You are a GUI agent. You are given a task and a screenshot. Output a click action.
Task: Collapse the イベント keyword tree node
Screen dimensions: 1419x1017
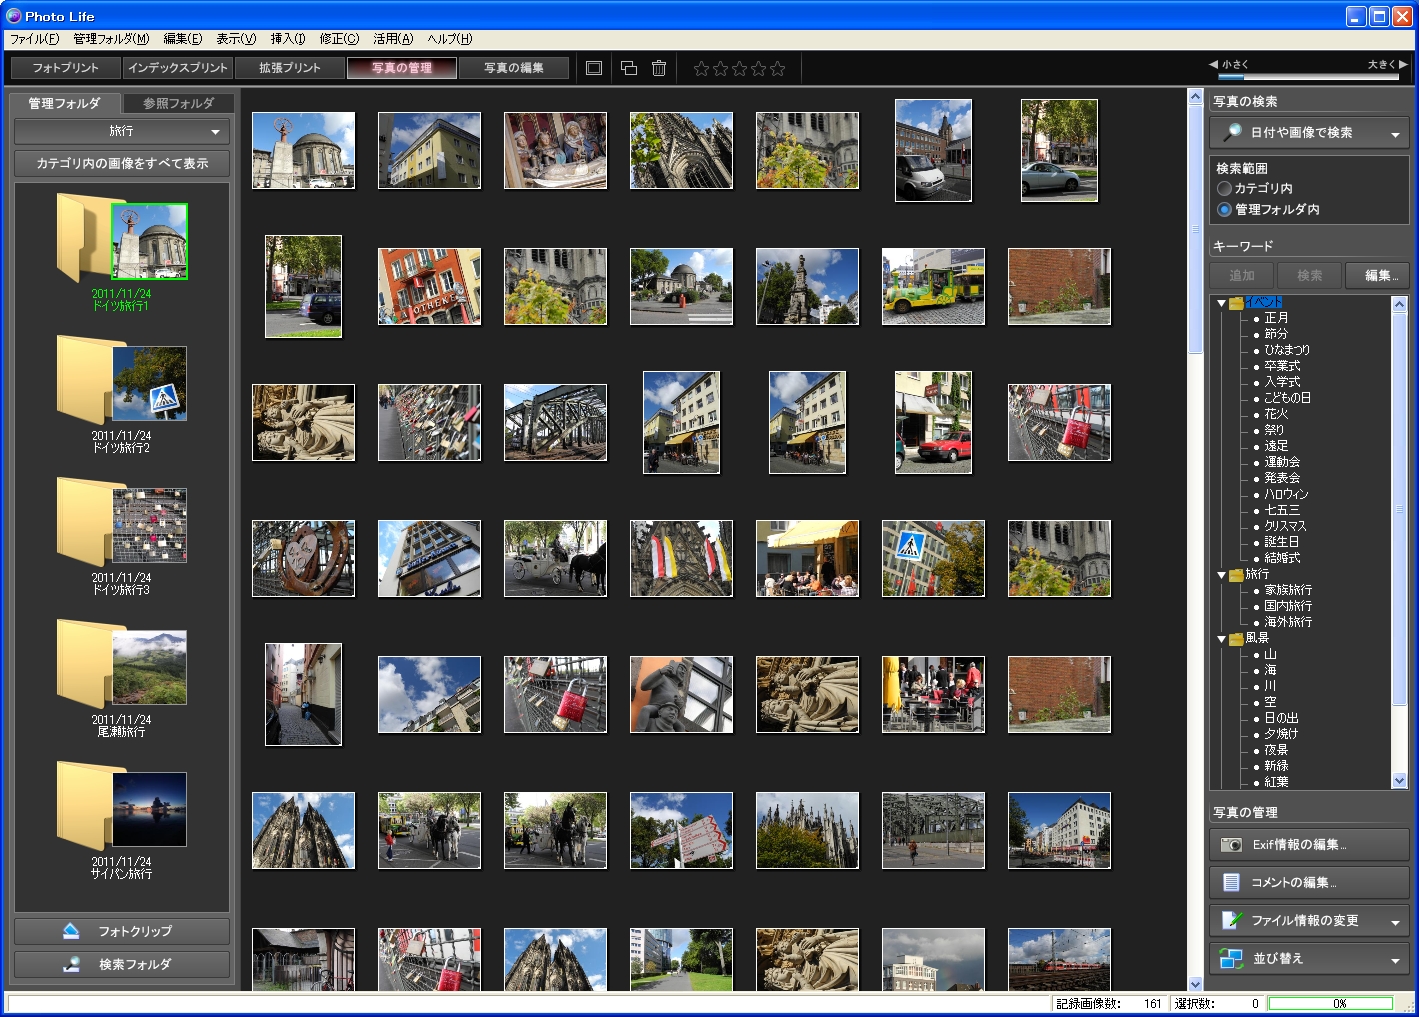point(1221,303)
